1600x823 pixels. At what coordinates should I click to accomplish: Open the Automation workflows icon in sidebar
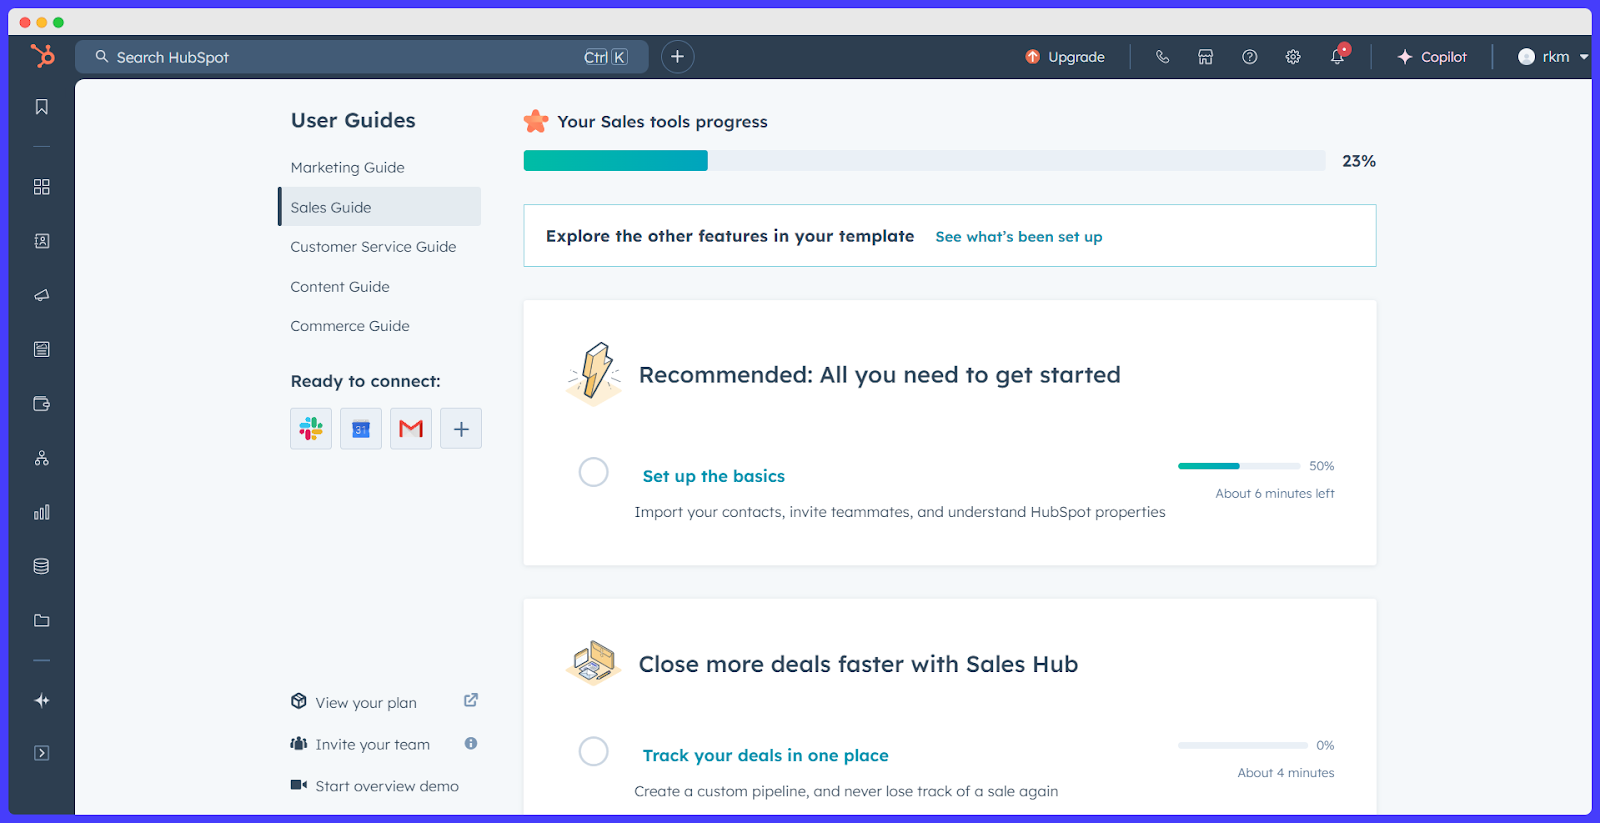[x=42, y=458]
